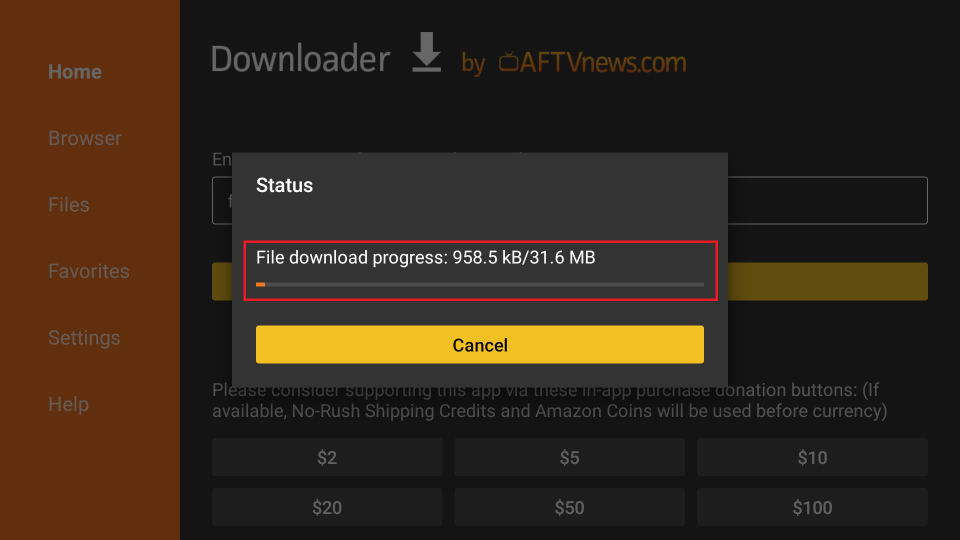Image resolution: width=960 pixels, height=540 pixels.
Task: Donate with the $10 button
Action: (x=812, y=457)
